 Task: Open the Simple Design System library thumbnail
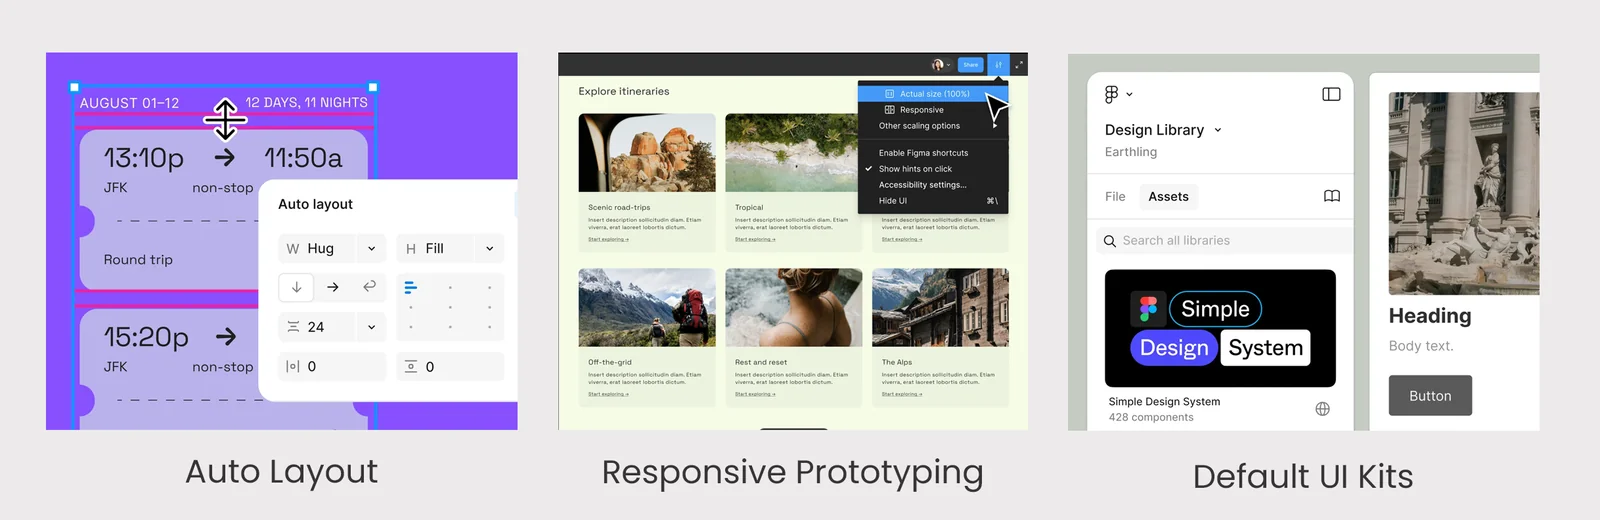[1220, 328]
